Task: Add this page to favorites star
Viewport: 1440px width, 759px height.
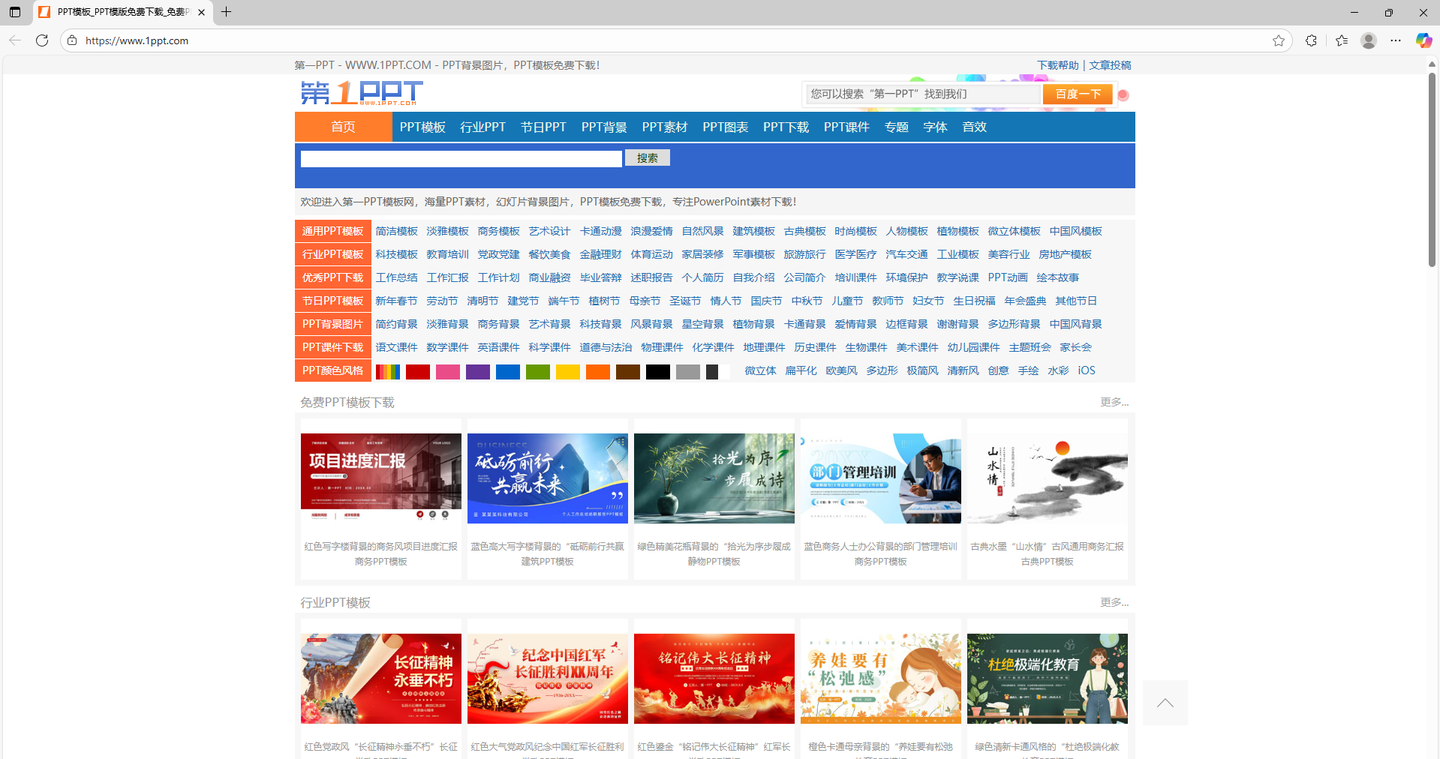Action: 1279,41
